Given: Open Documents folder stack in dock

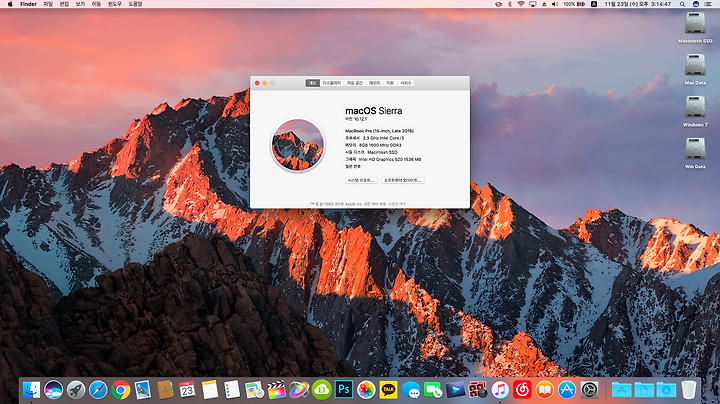Looking at the screenshot, I should 644,390.
